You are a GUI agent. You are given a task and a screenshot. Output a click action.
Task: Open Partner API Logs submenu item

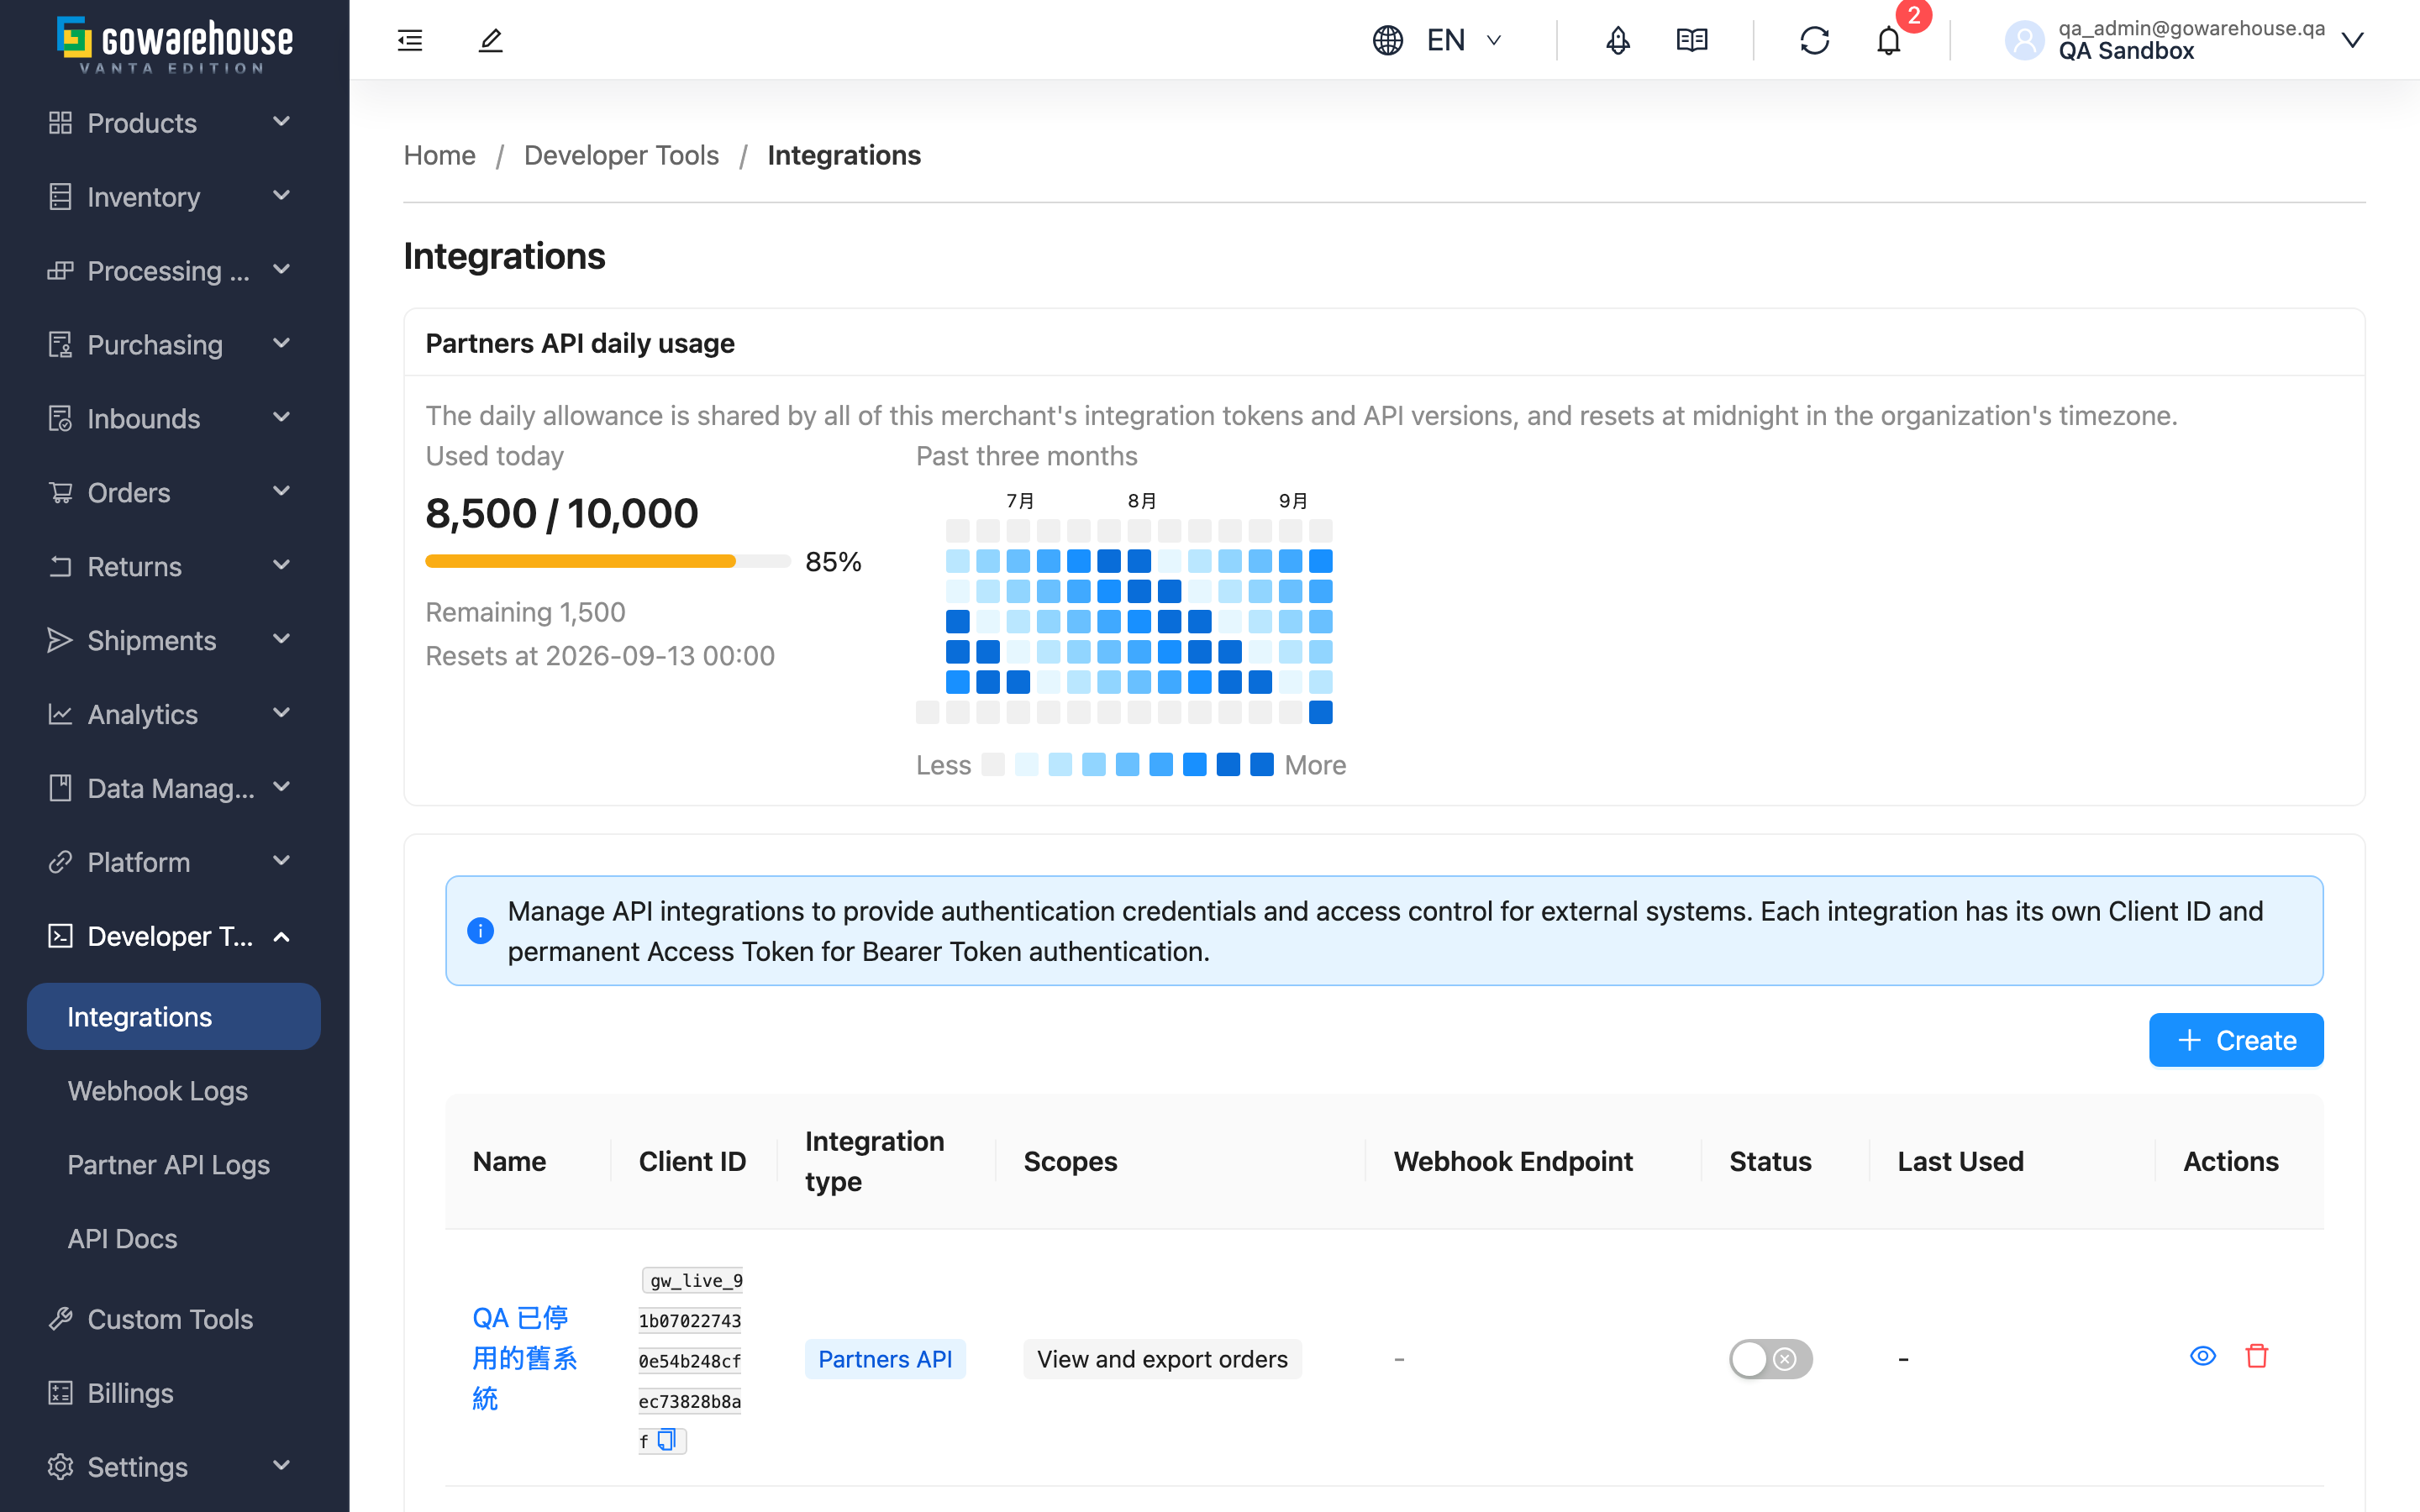click(x=174, y=1164)
